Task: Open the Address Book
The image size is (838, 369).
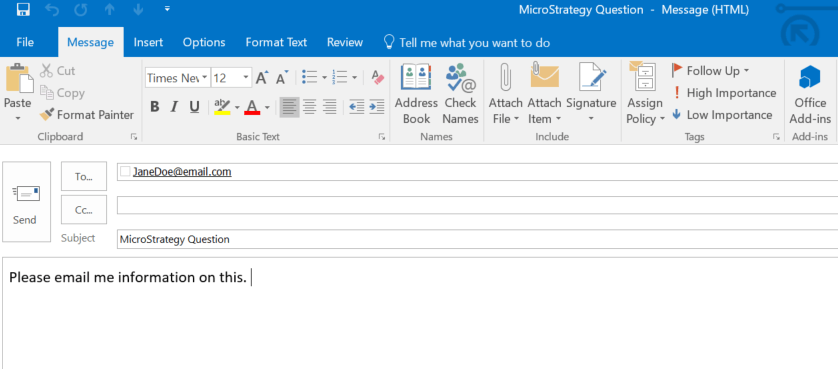Action: [x=416, y=94]
